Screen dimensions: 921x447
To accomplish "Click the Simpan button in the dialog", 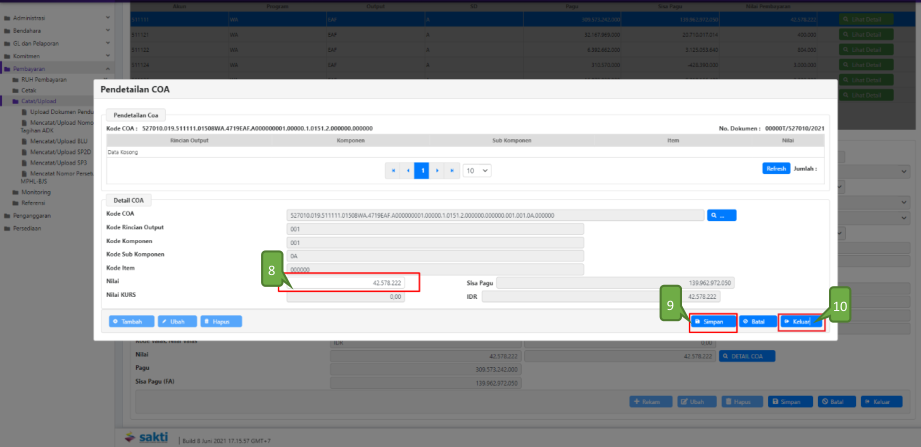I will [713, 321].
